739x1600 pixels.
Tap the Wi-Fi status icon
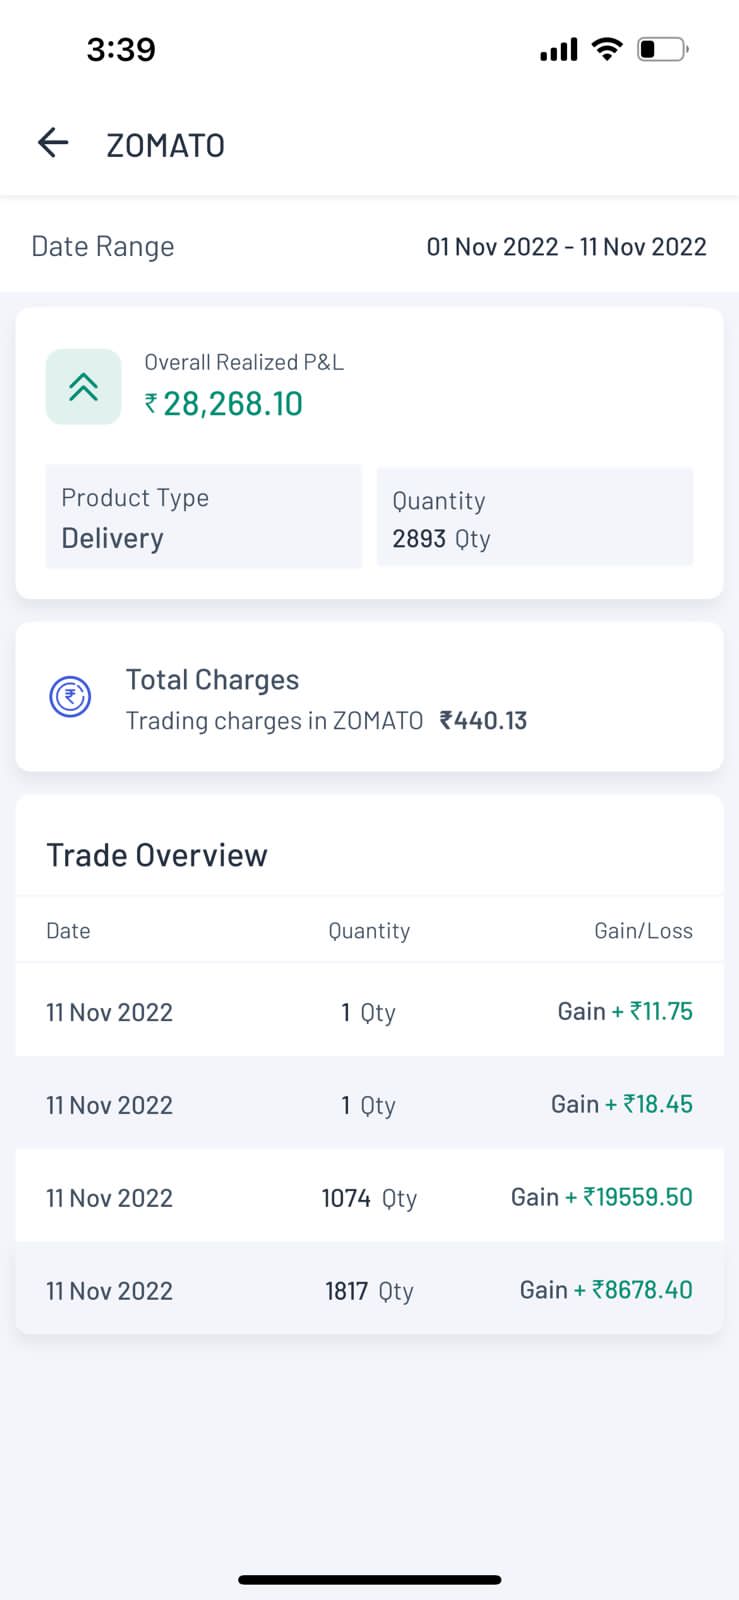point(606,49)
